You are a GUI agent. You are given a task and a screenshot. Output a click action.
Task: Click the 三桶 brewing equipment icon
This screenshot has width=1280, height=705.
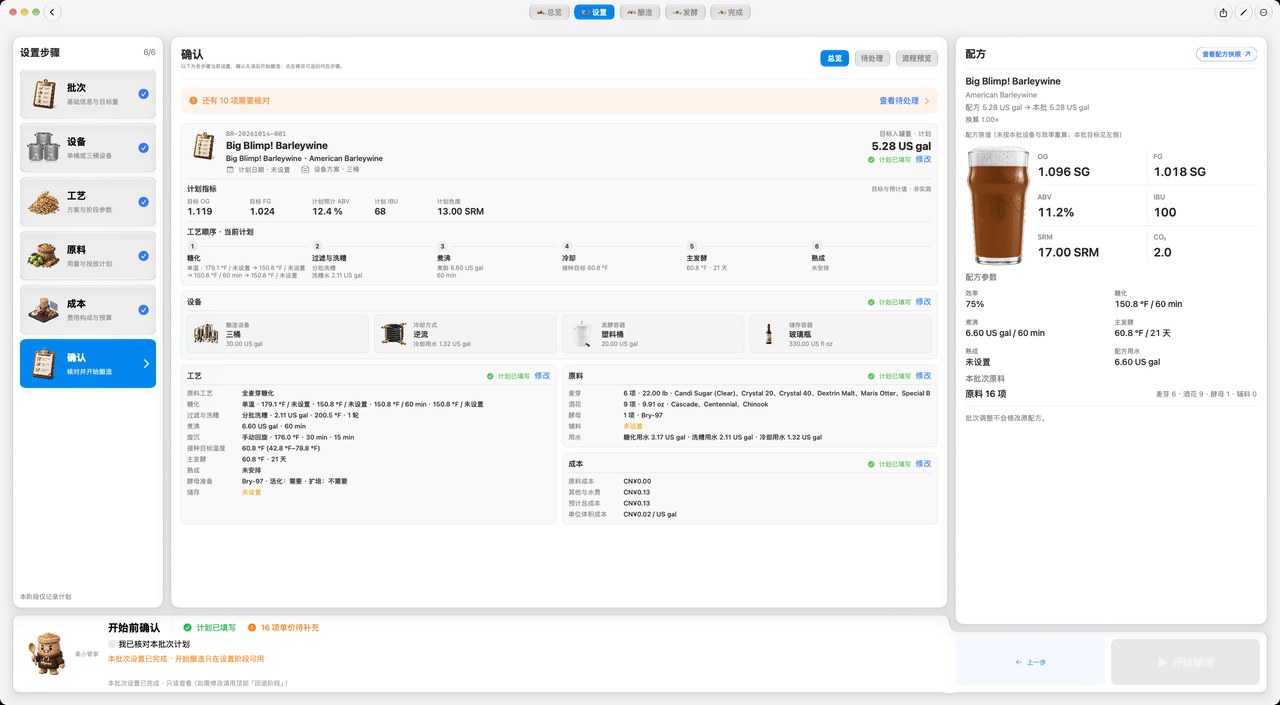[207, 334]
